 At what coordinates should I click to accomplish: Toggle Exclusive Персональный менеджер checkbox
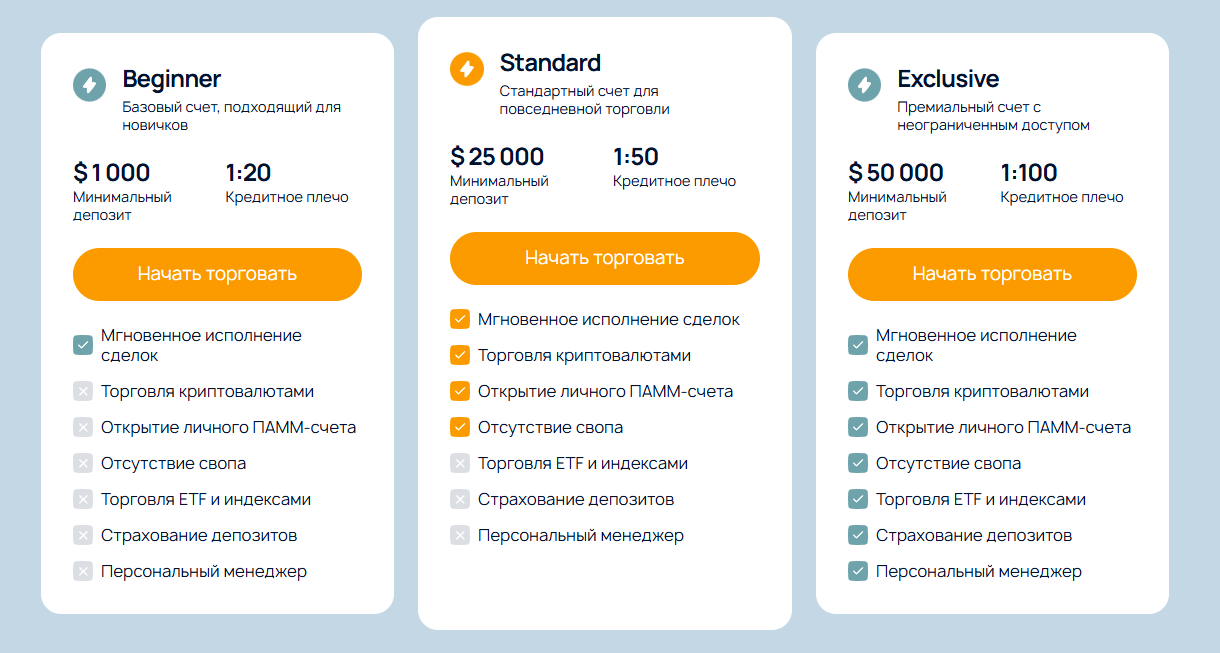pyautogui.click(x=858, y=572)
